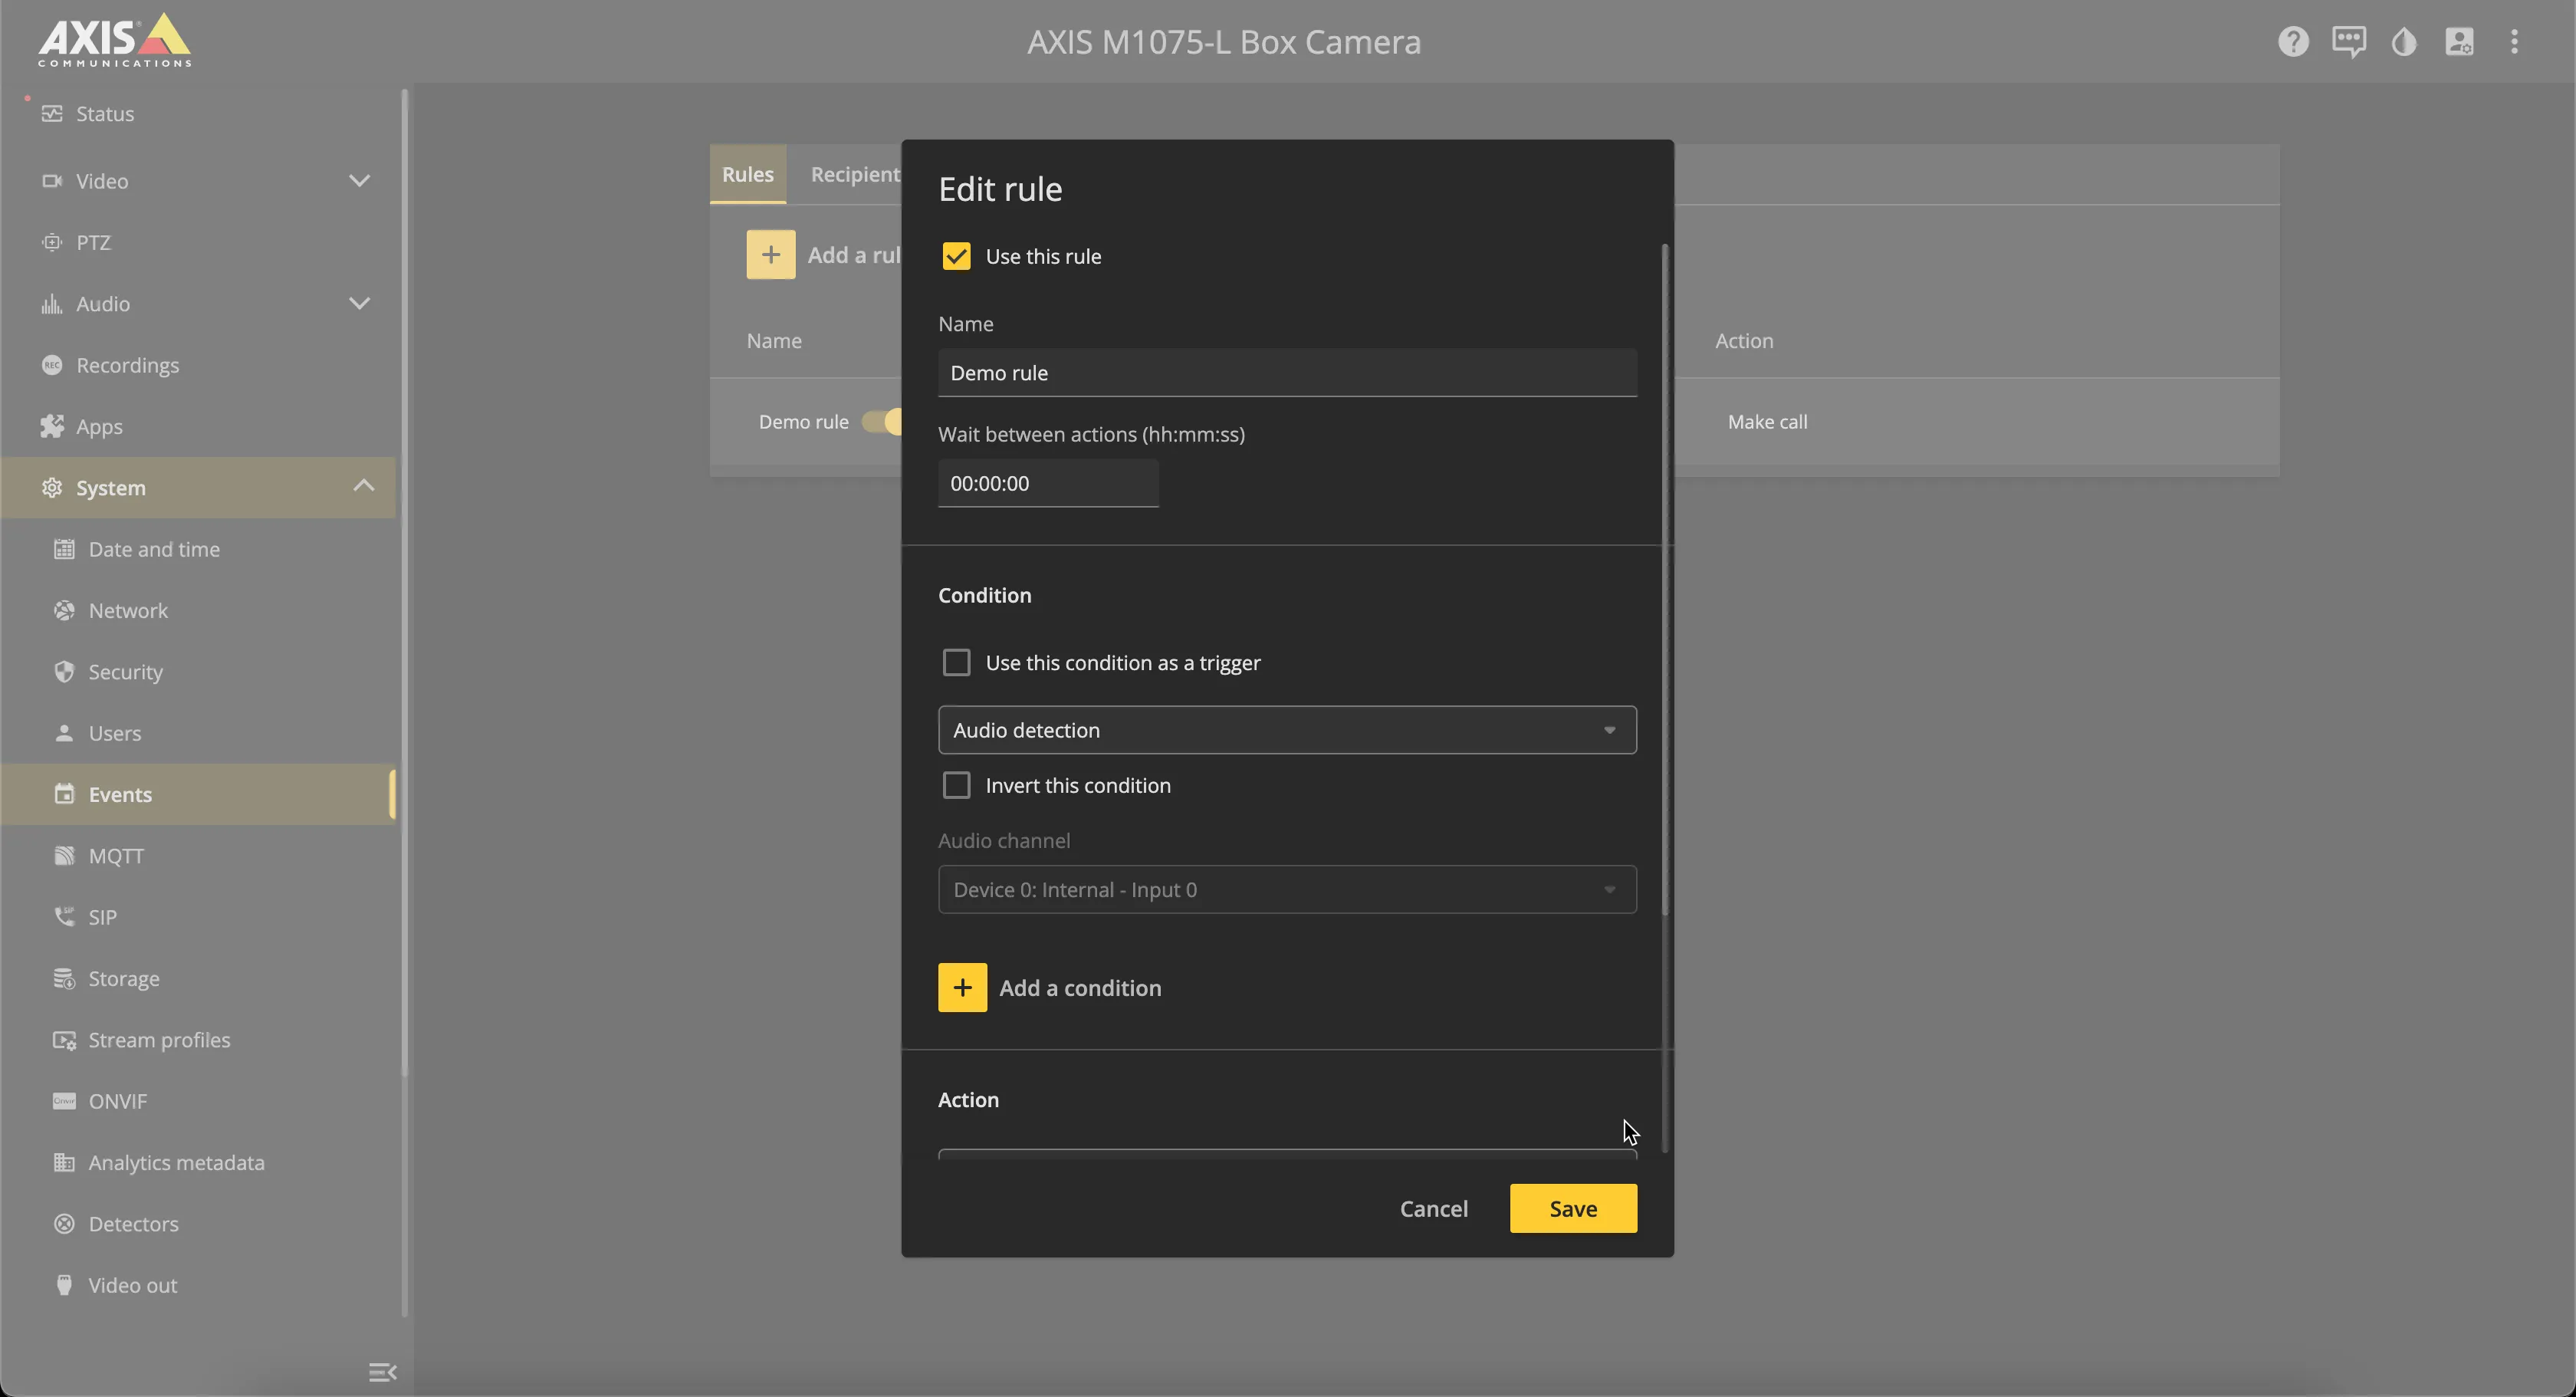Open ONVIF settings
Viewport: 2576px width, 1397px height.
(198, 1101)
